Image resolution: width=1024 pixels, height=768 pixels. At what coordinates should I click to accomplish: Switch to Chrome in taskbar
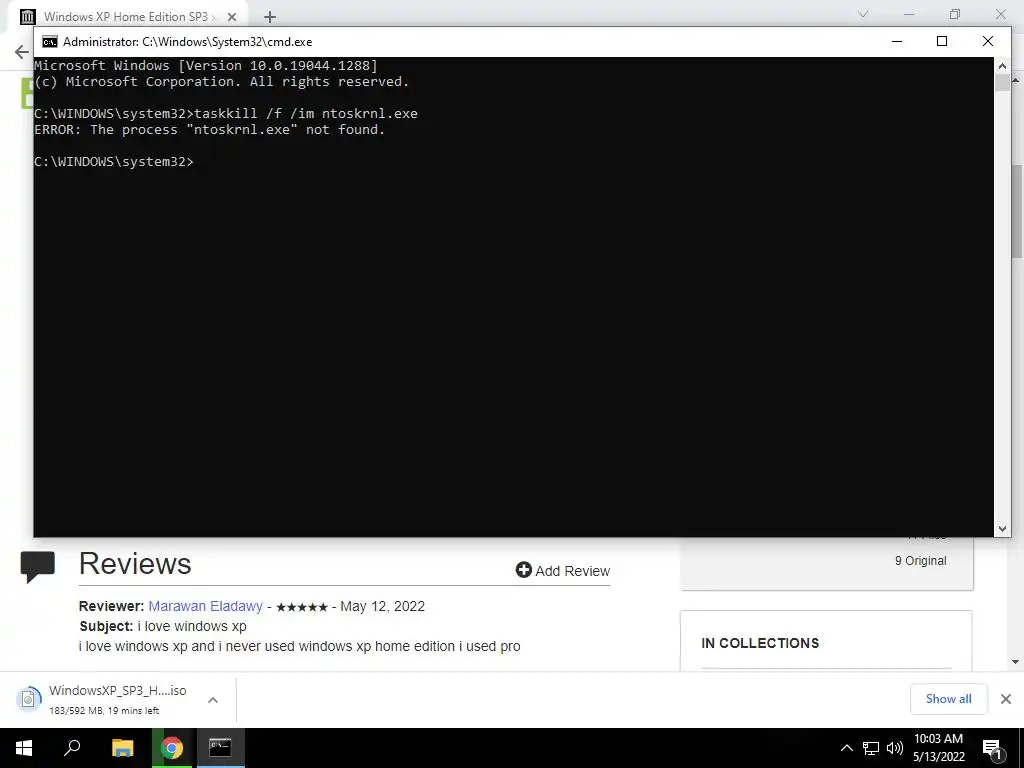(x=172, y=748)
